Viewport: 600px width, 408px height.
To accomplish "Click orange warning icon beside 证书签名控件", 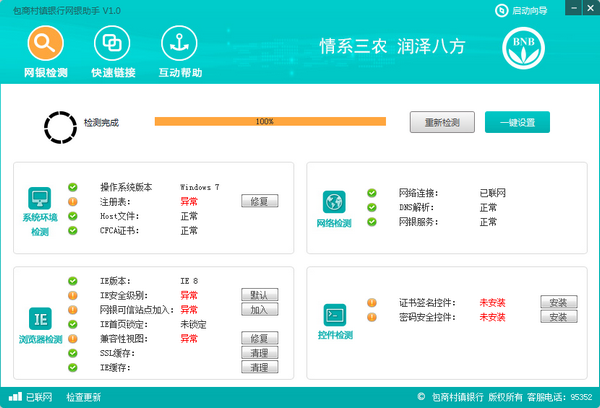I will pos(372,303).
